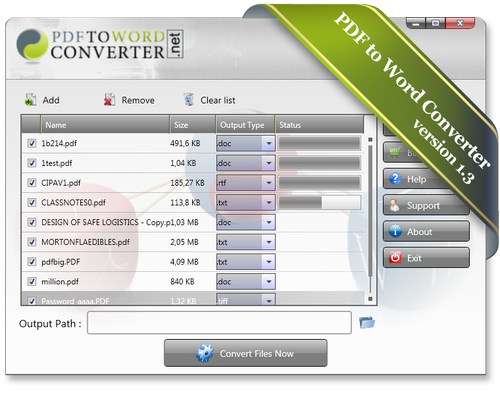Click the gear icon on Convert Files Now
The image size is (500, 395).
(x=204, y=353)
